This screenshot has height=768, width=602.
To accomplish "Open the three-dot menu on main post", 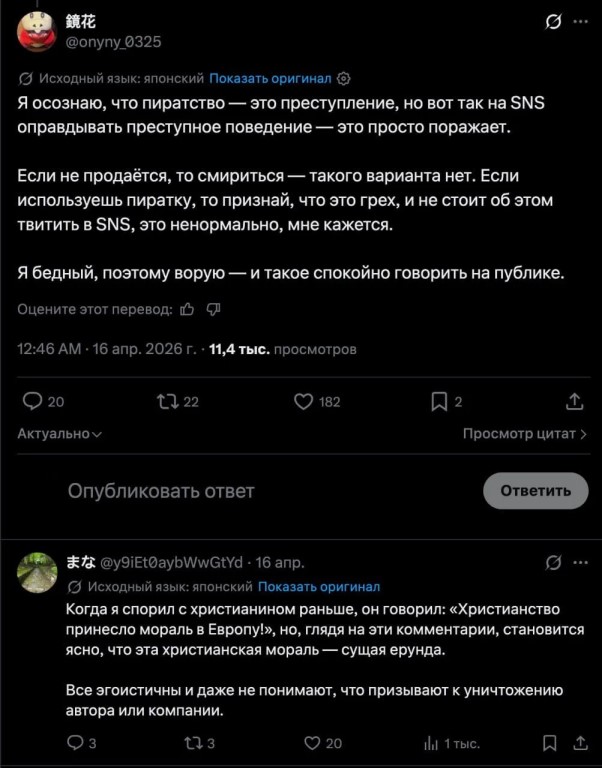I will (580, 23).
